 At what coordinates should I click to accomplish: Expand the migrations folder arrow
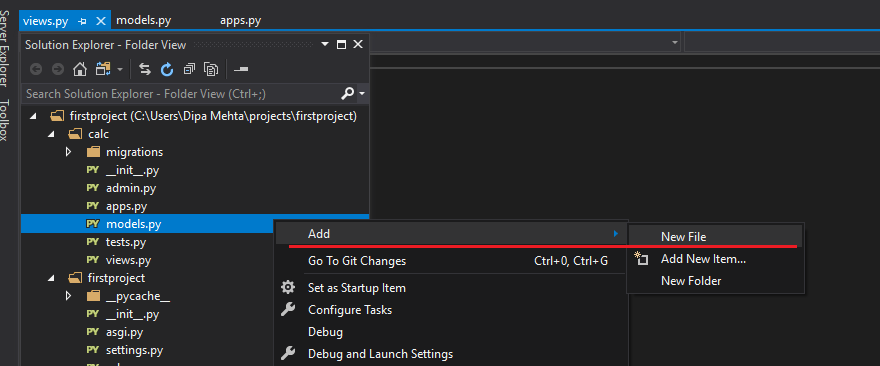coord(68,152)
